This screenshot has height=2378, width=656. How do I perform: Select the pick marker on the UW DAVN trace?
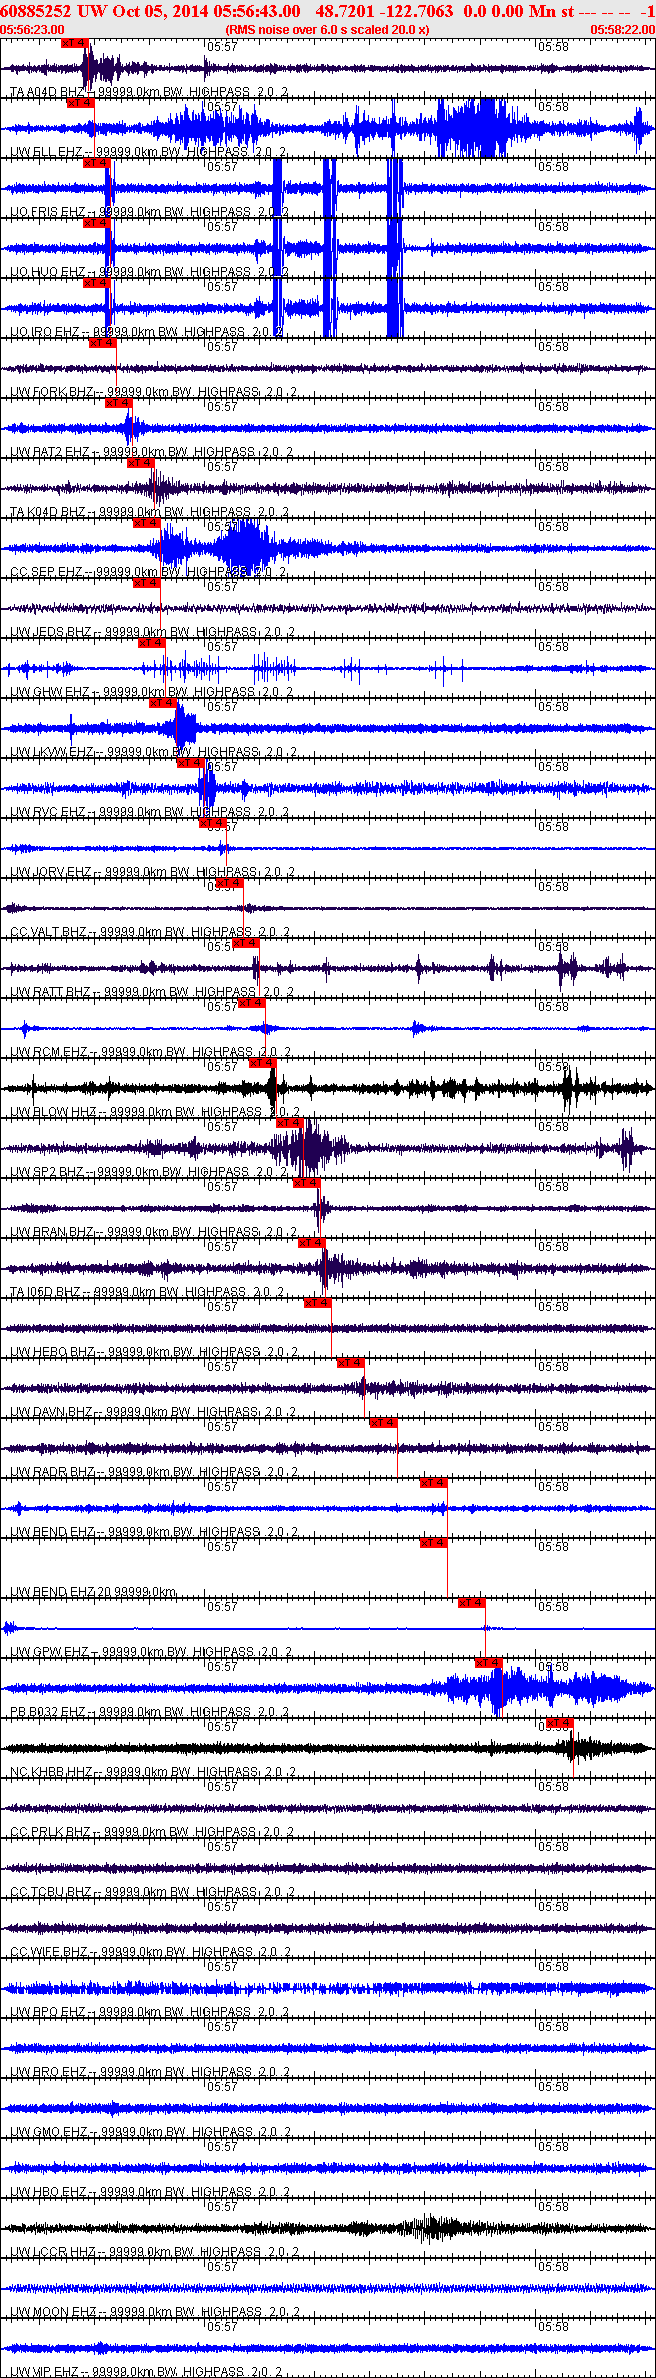click(351, 1363)
